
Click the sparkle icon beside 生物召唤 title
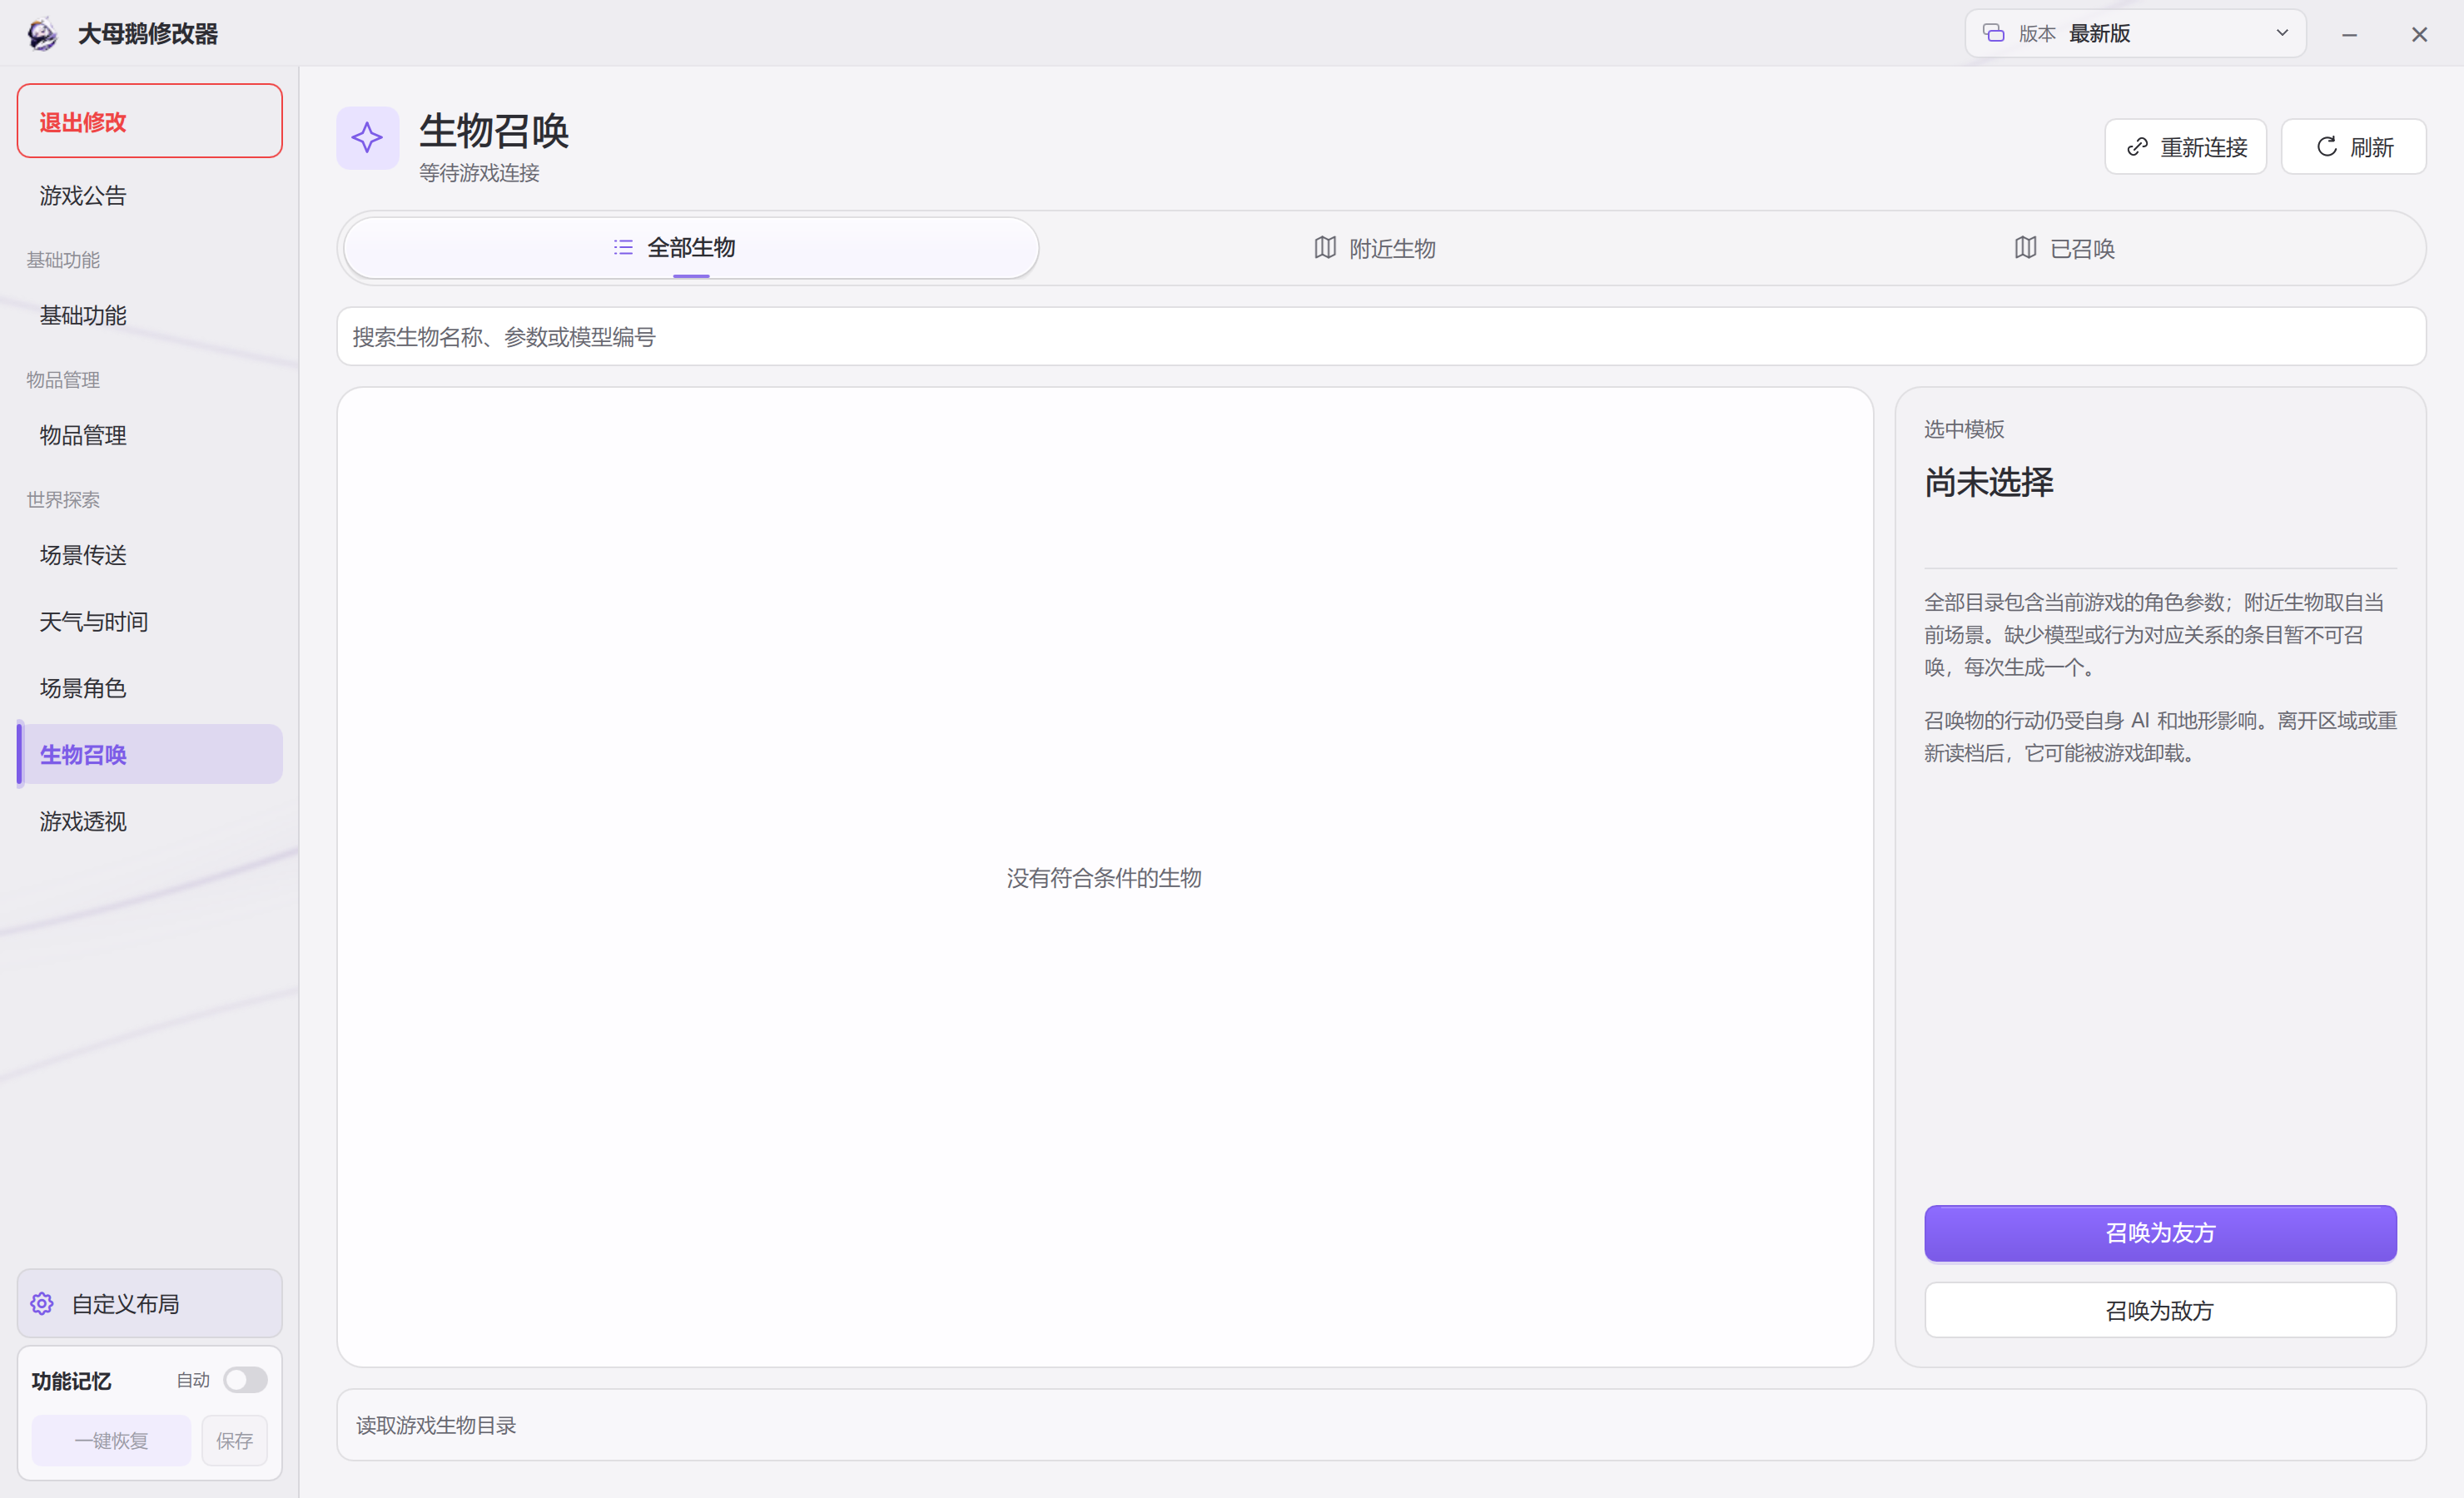367,138
